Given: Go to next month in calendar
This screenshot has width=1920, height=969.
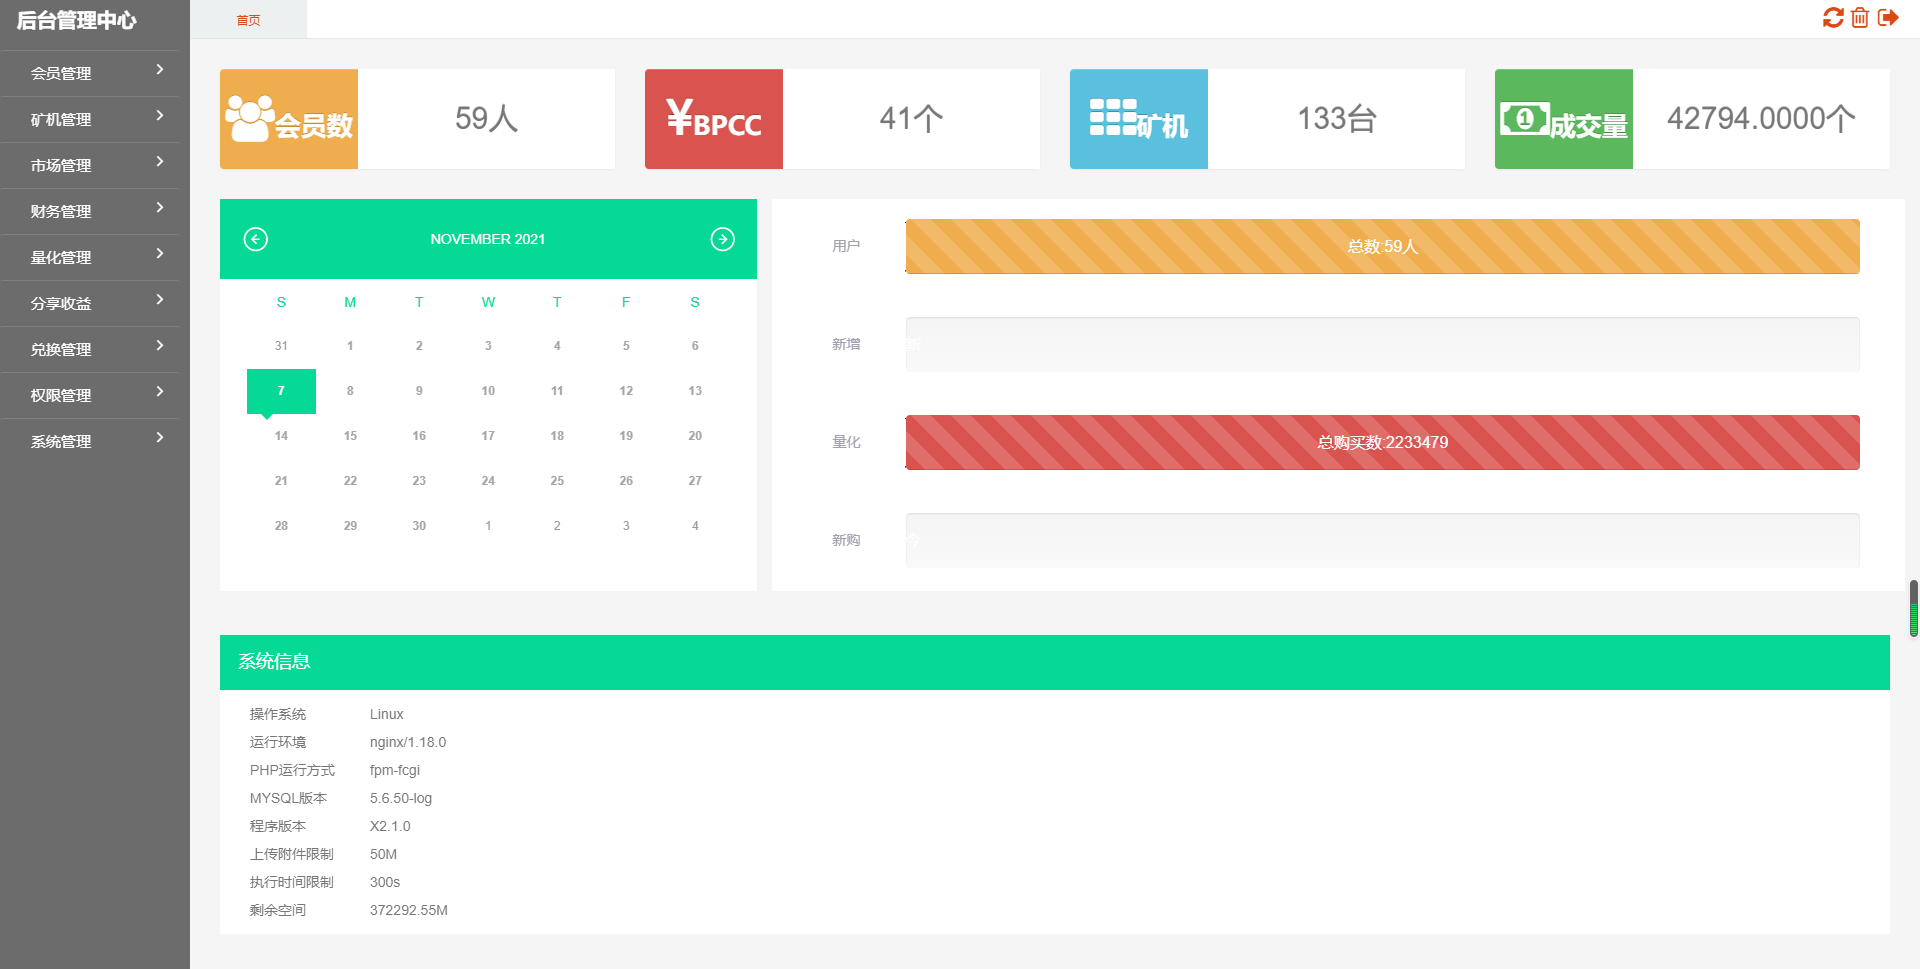Looking at the screenshot, I should 722,239.
